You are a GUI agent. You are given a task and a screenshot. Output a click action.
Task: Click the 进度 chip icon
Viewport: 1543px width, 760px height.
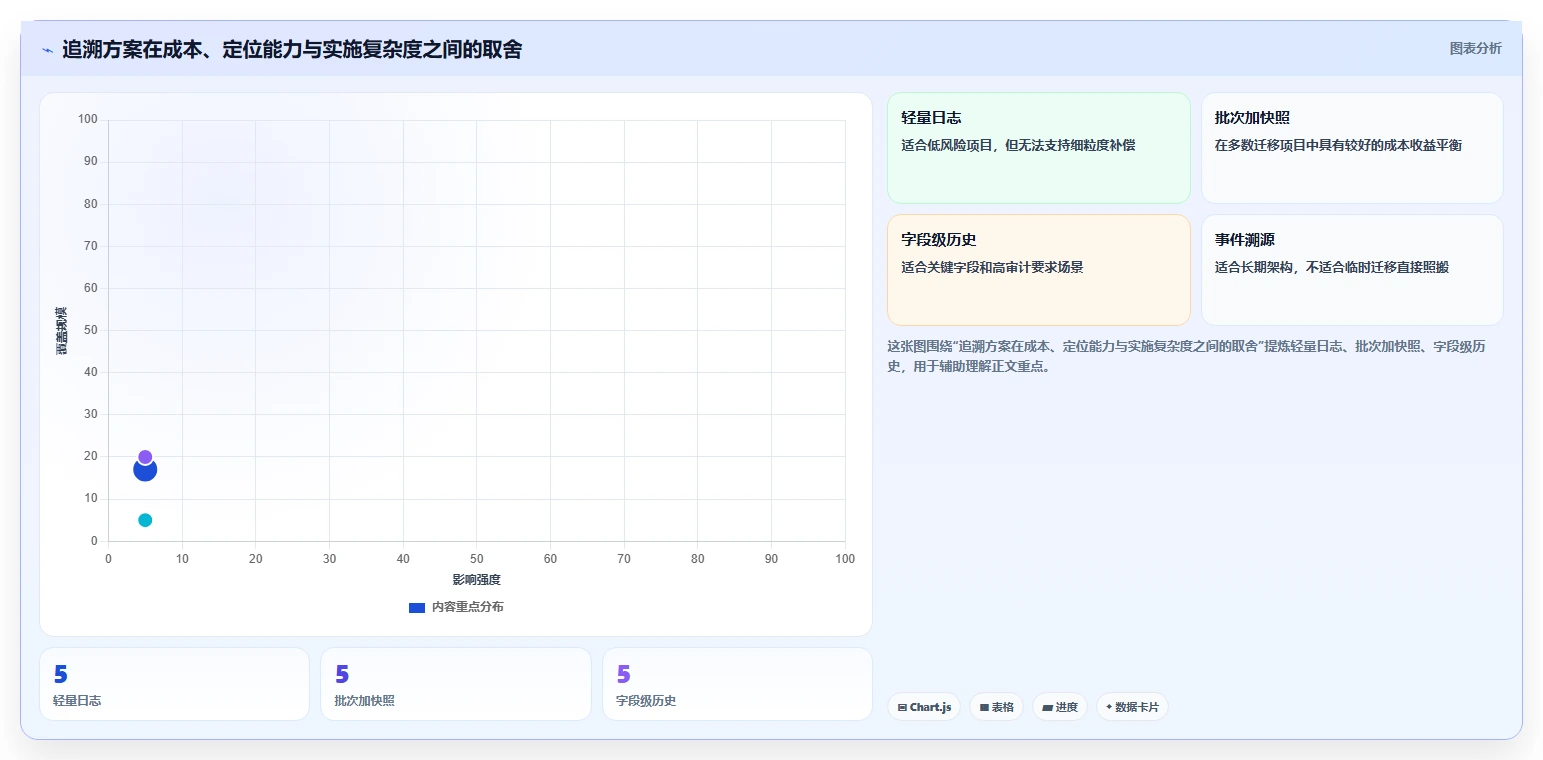(1047, 708)
